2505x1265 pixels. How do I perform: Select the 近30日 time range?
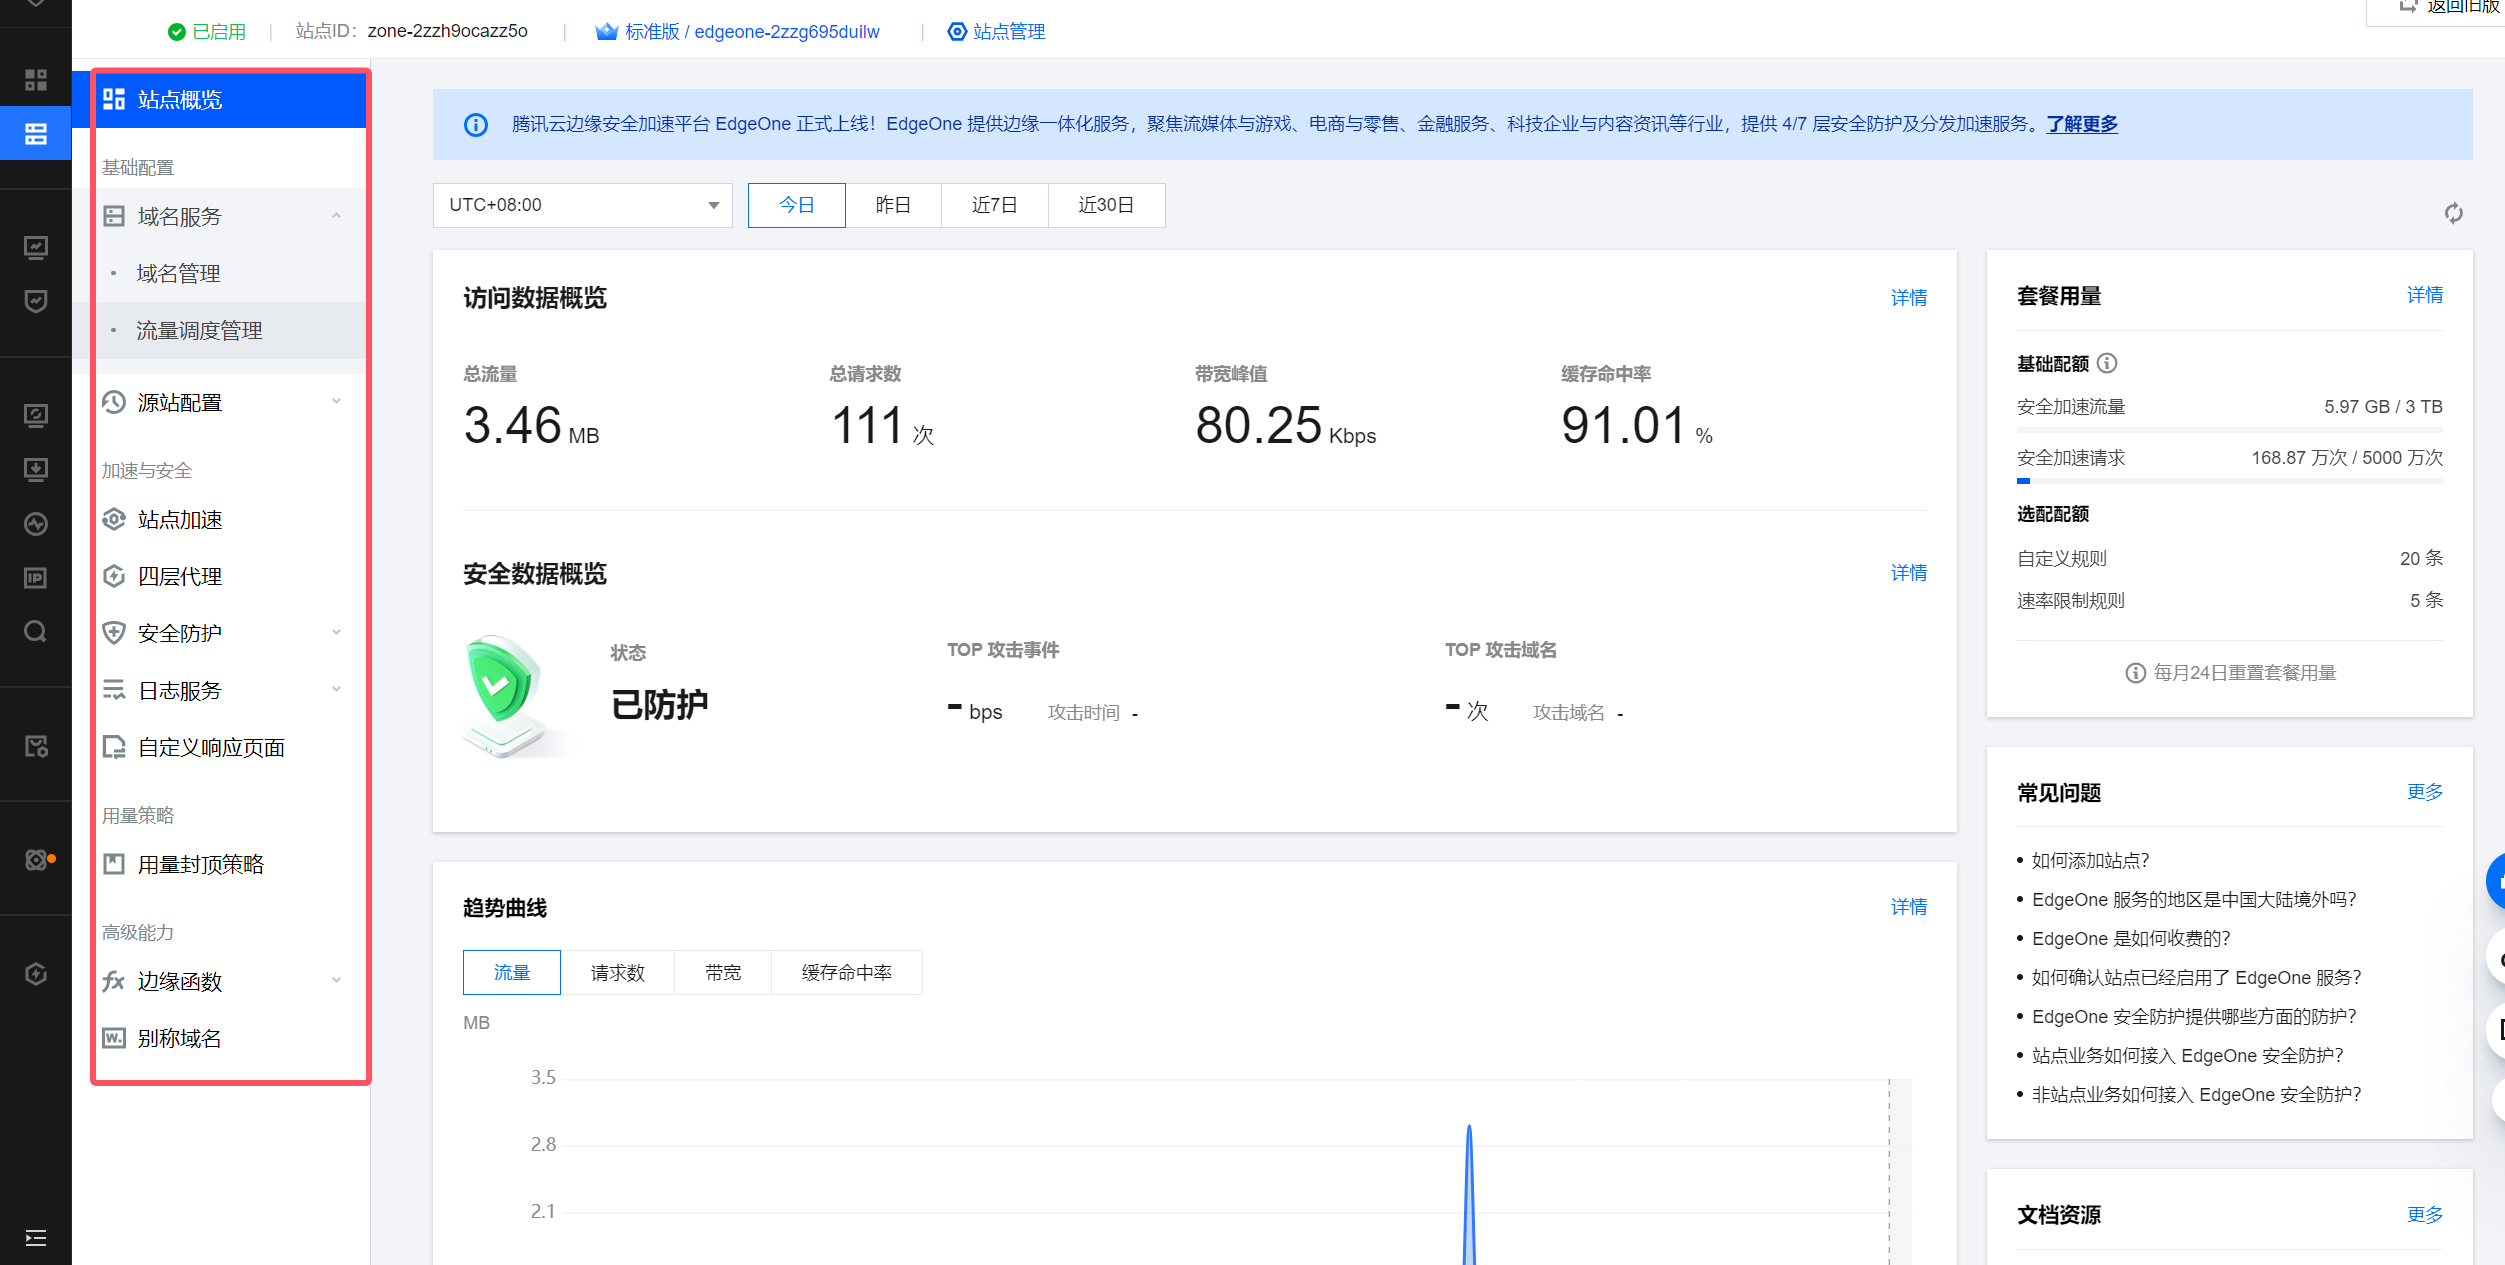tap(1106, 205)
